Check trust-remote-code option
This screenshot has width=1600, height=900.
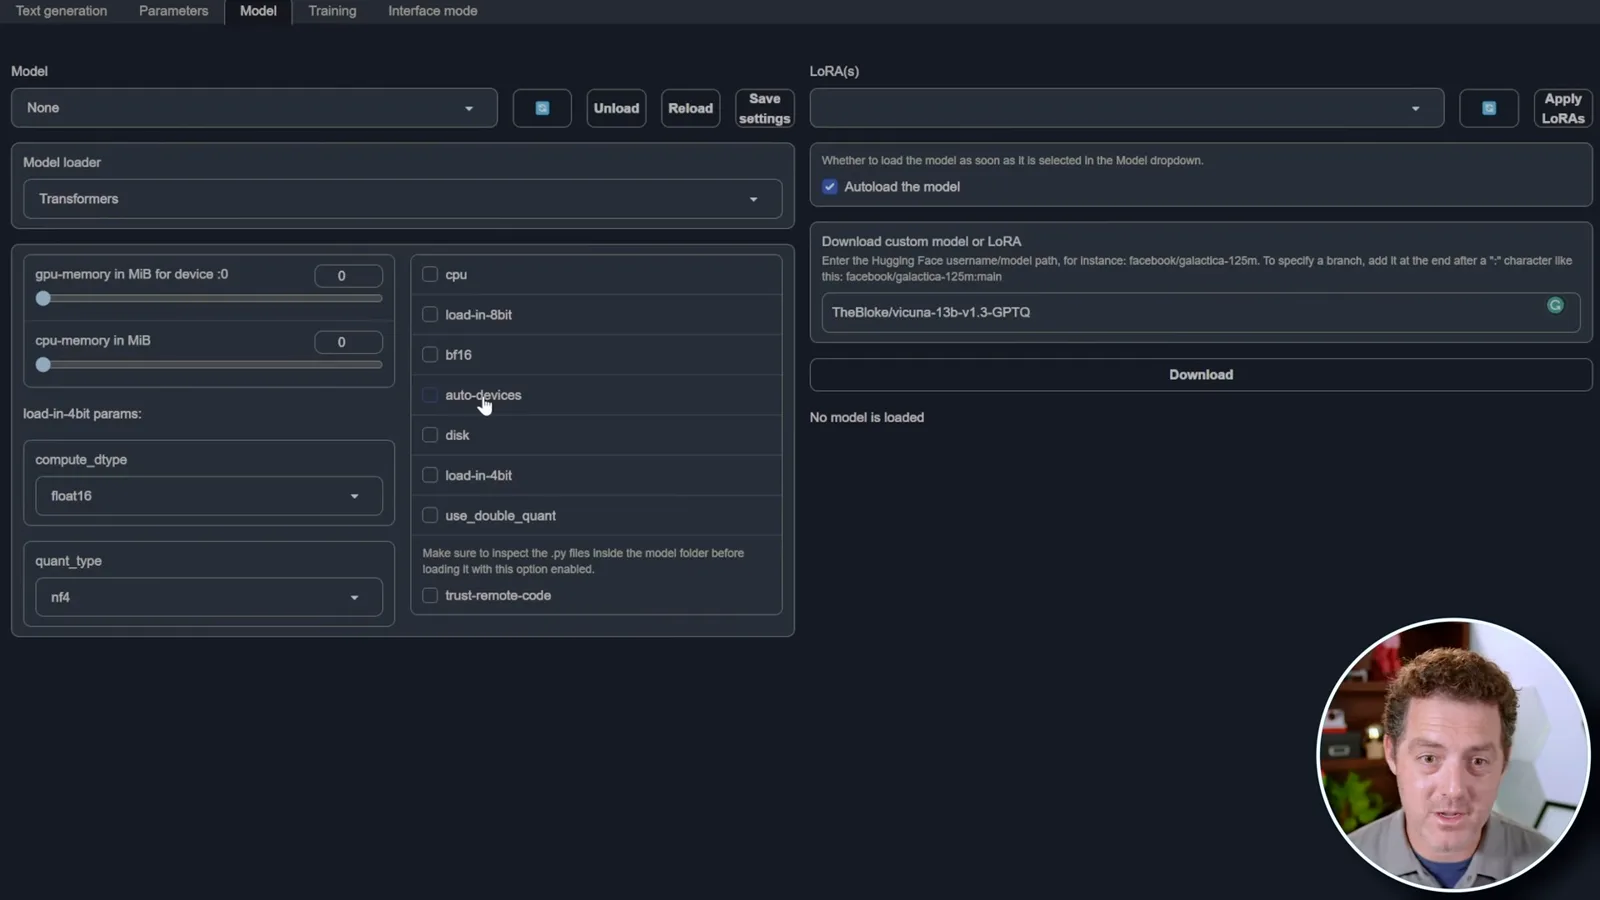click(x=430, y=595)
